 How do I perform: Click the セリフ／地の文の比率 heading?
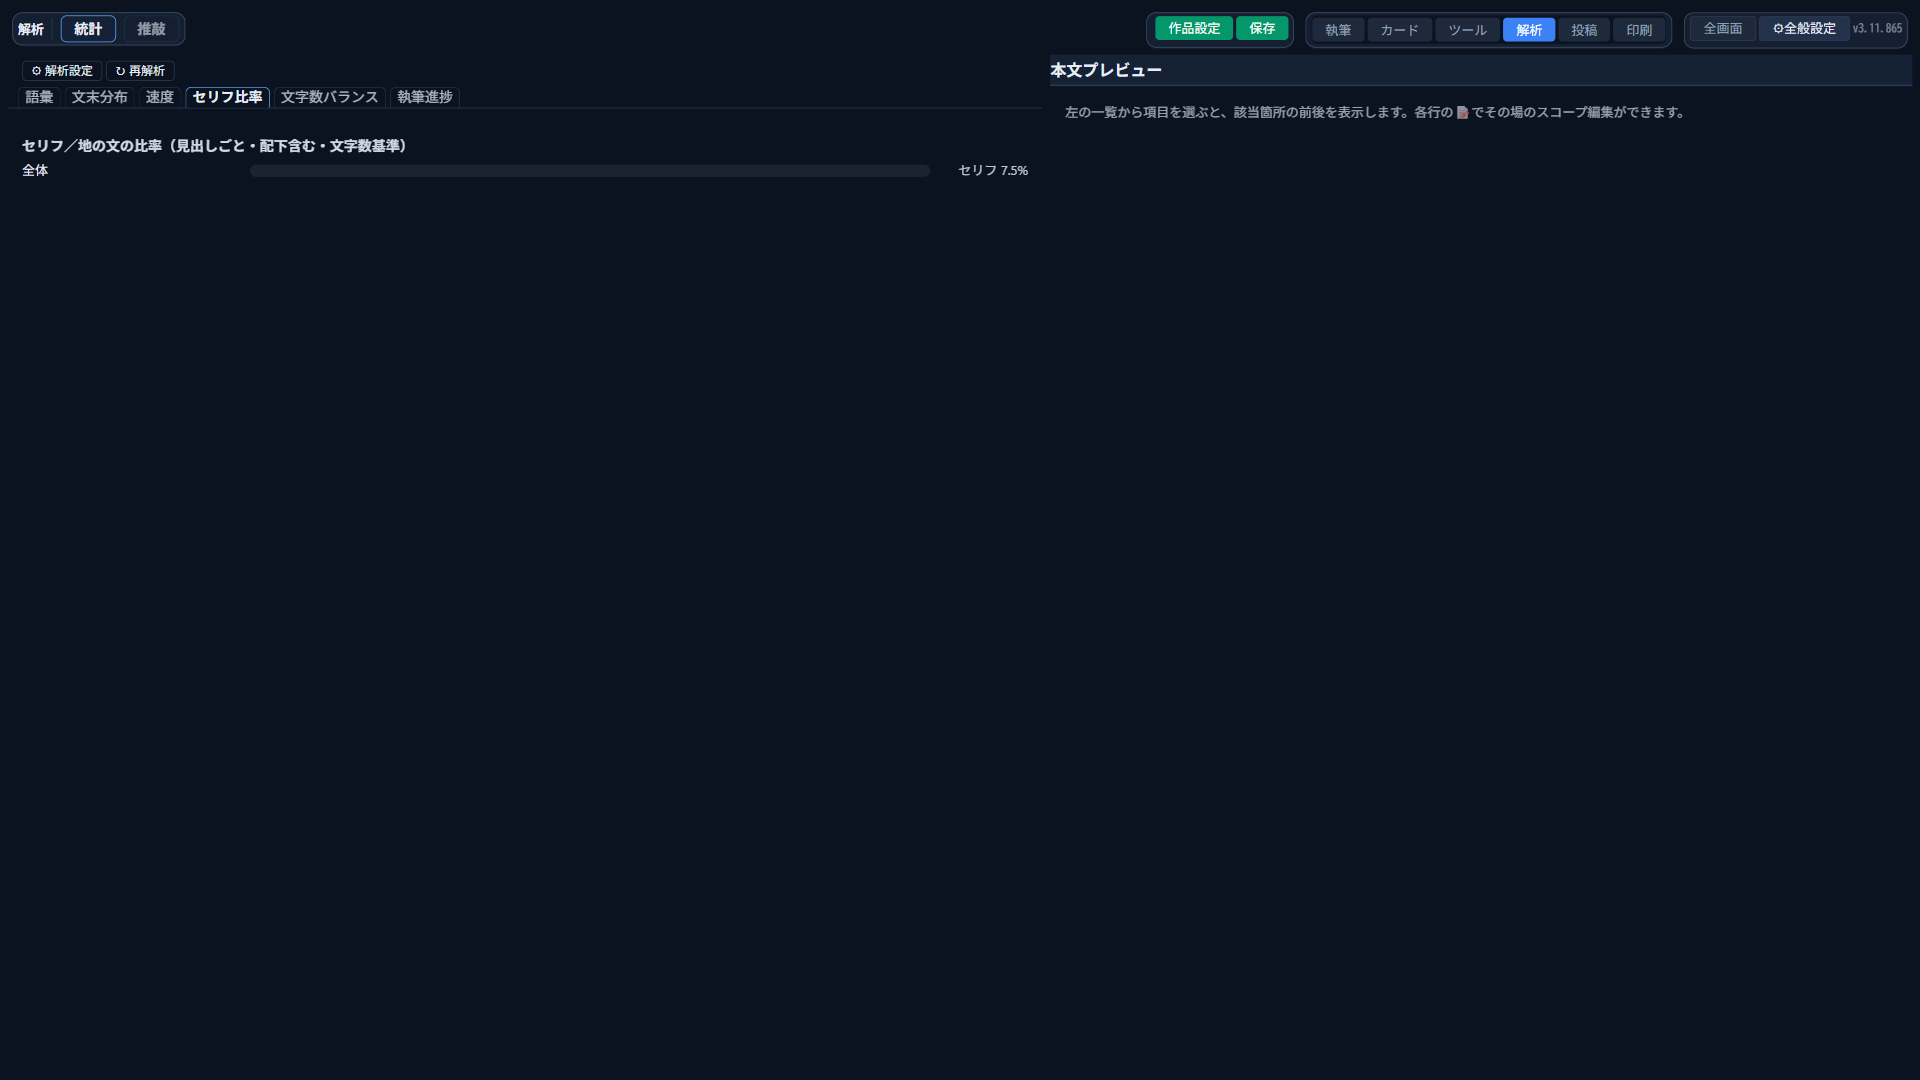point(214,146)
